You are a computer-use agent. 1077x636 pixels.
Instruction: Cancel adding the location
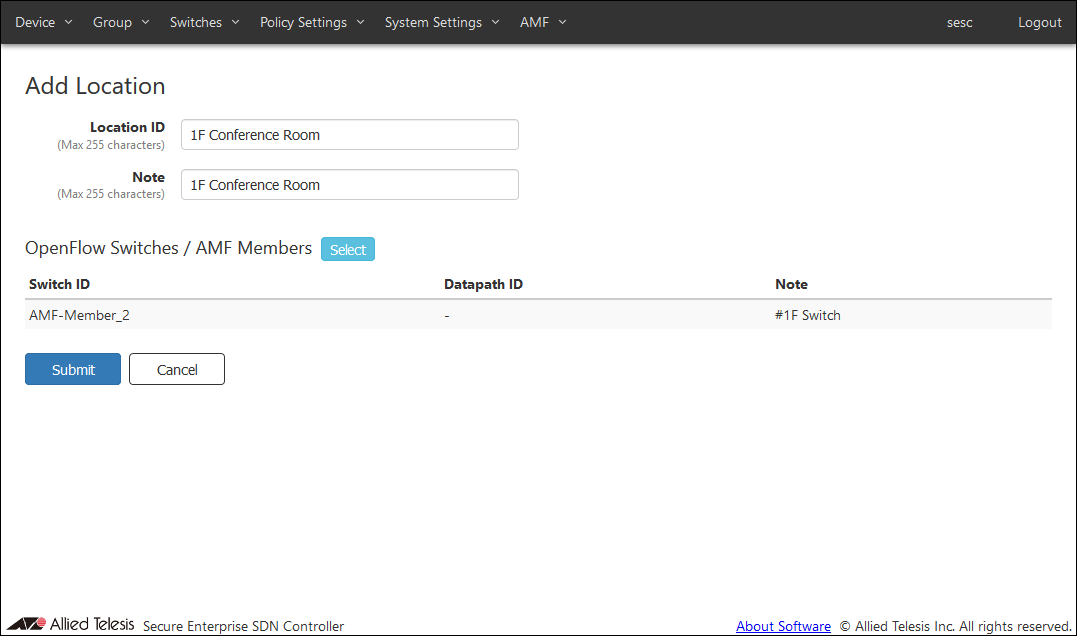177,369
